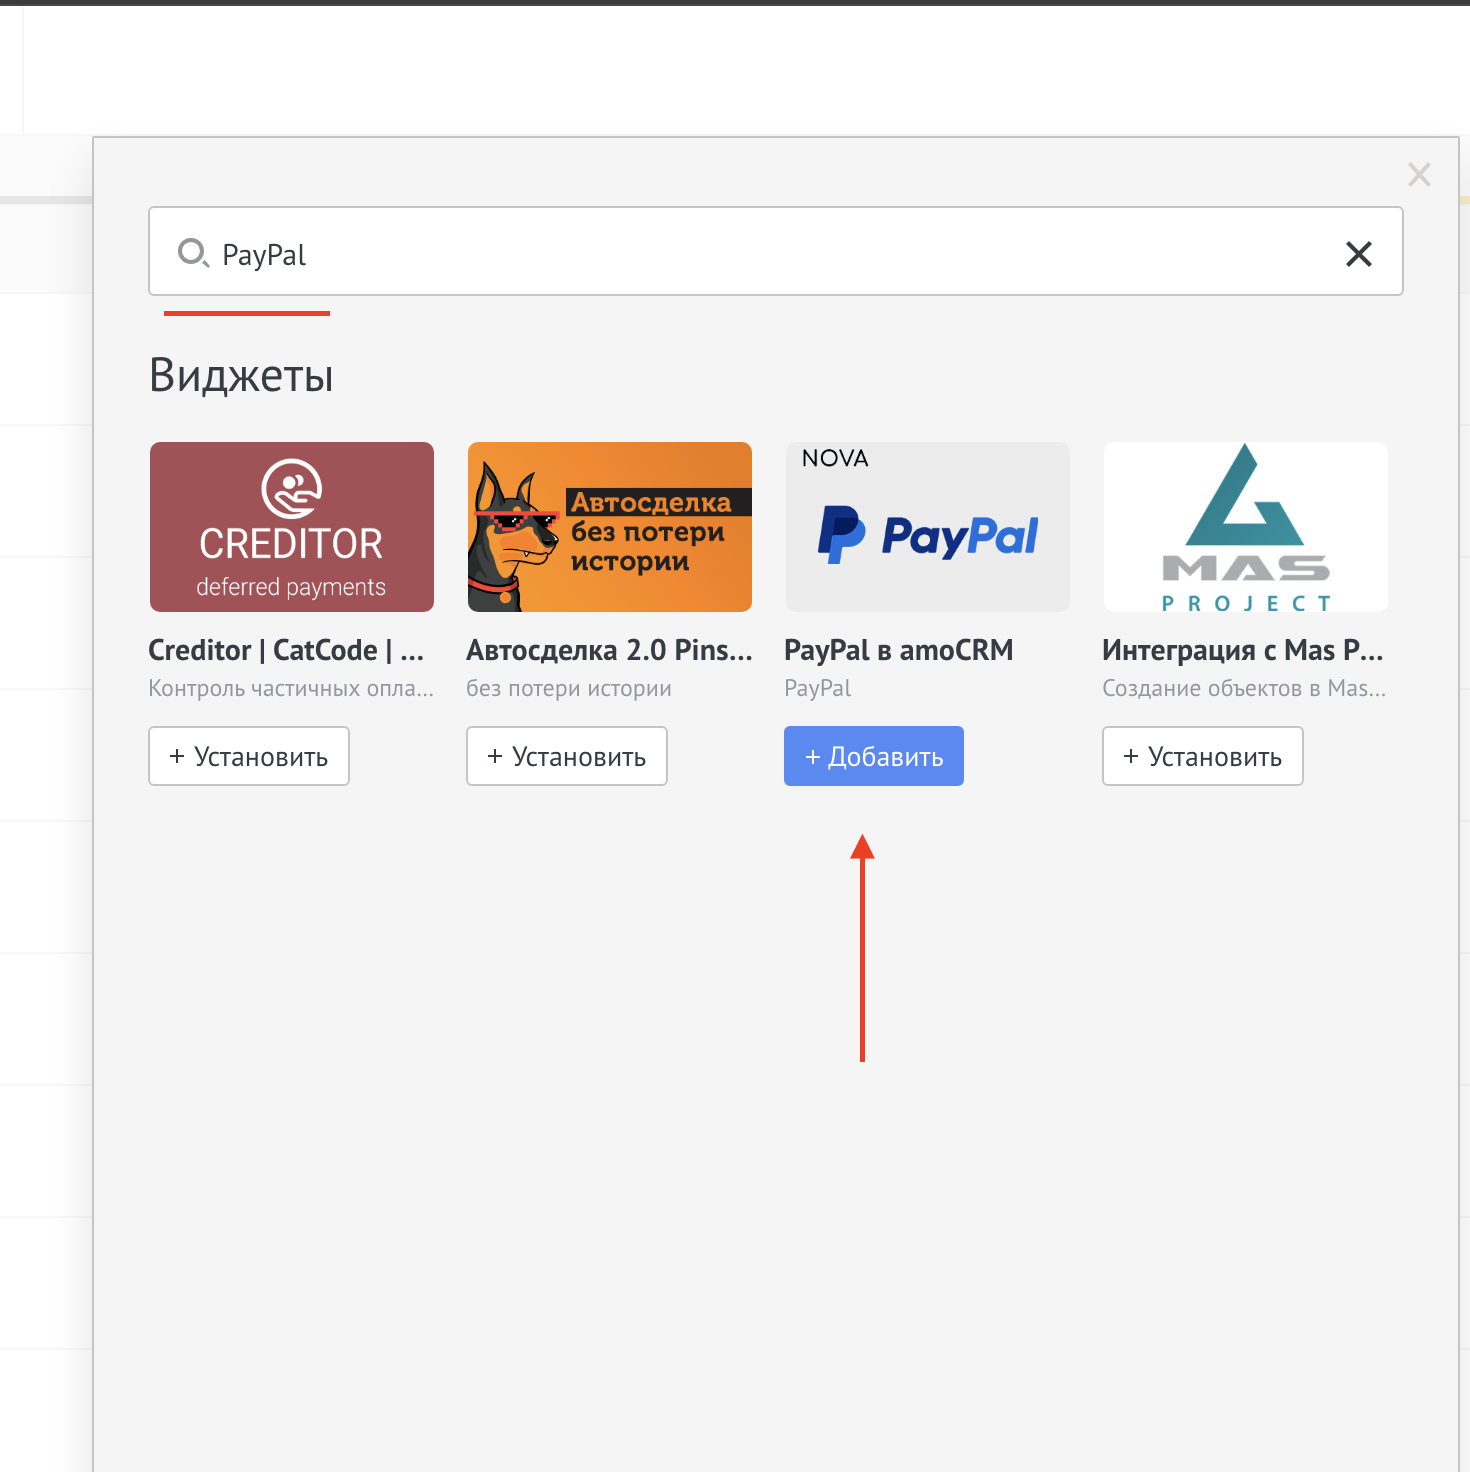The width and height of the screenshot is (1470, 1472).
Task: Click the 'Автосделка 2.0 Pins...' title
Action: (x=609, y=650)
